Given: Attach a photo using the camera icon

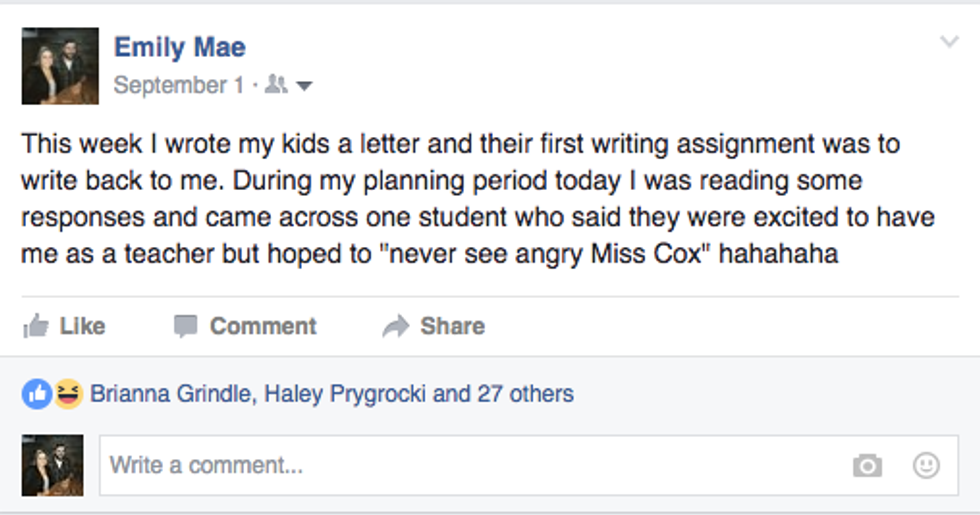Looking at the screenshot, I should pos(867,465).
